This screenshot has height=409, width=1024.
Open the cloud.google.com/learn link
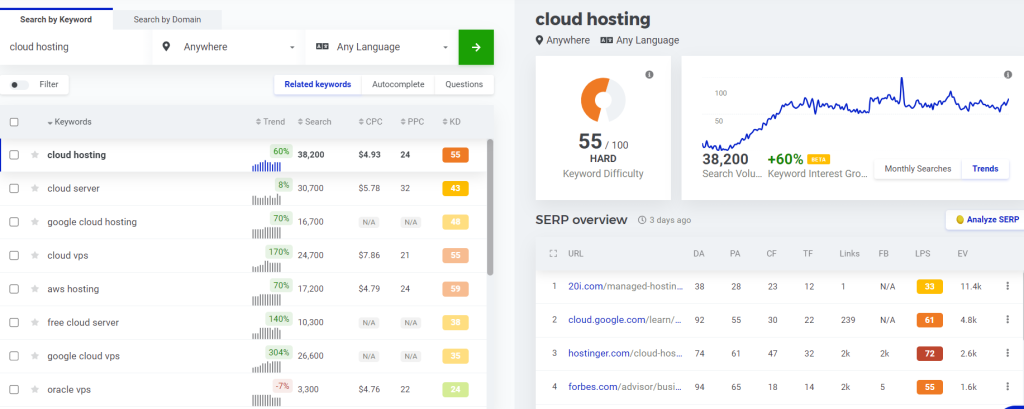pos(626,320)
